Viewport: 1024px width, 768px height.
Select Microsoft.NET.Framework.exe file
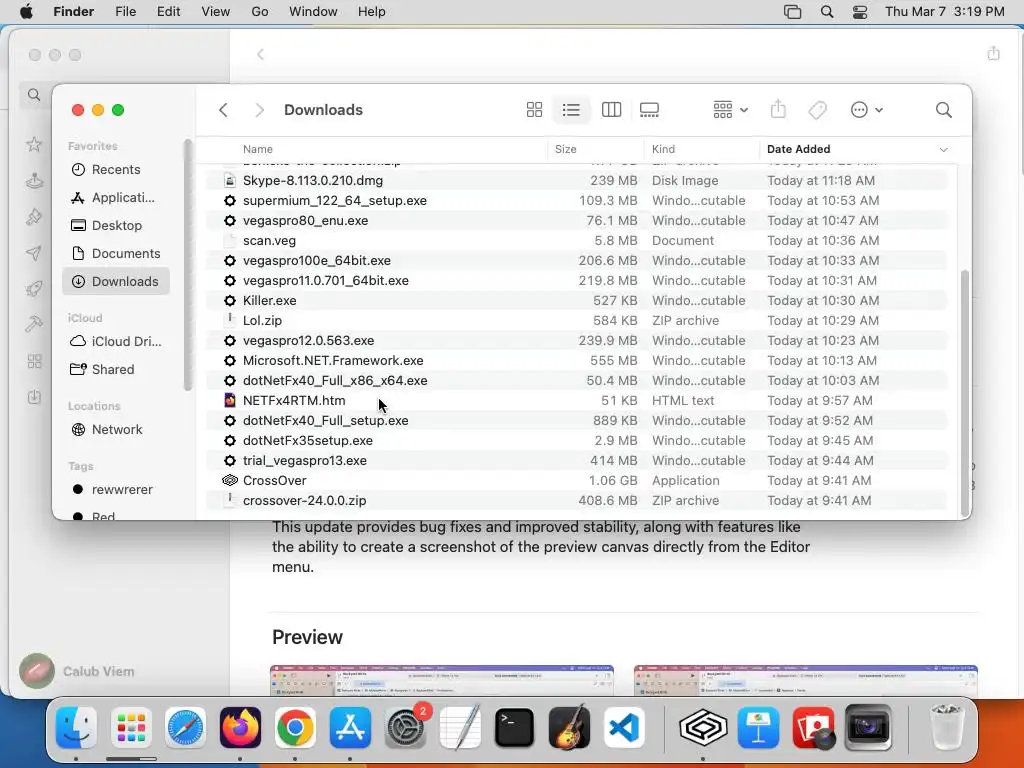577,360
